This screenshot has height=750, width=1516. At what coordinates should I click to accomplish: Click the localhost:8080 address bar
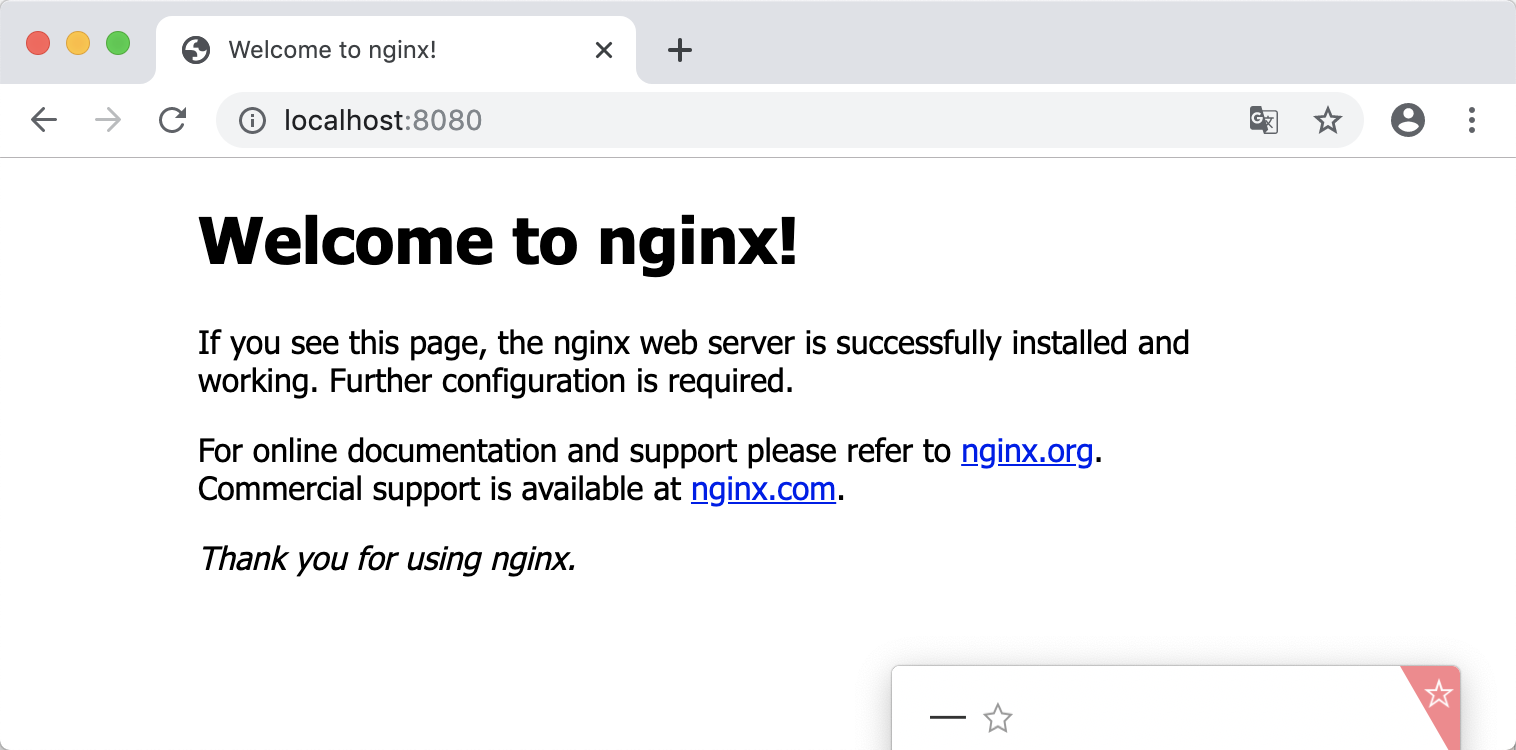[x=790, y=121]
